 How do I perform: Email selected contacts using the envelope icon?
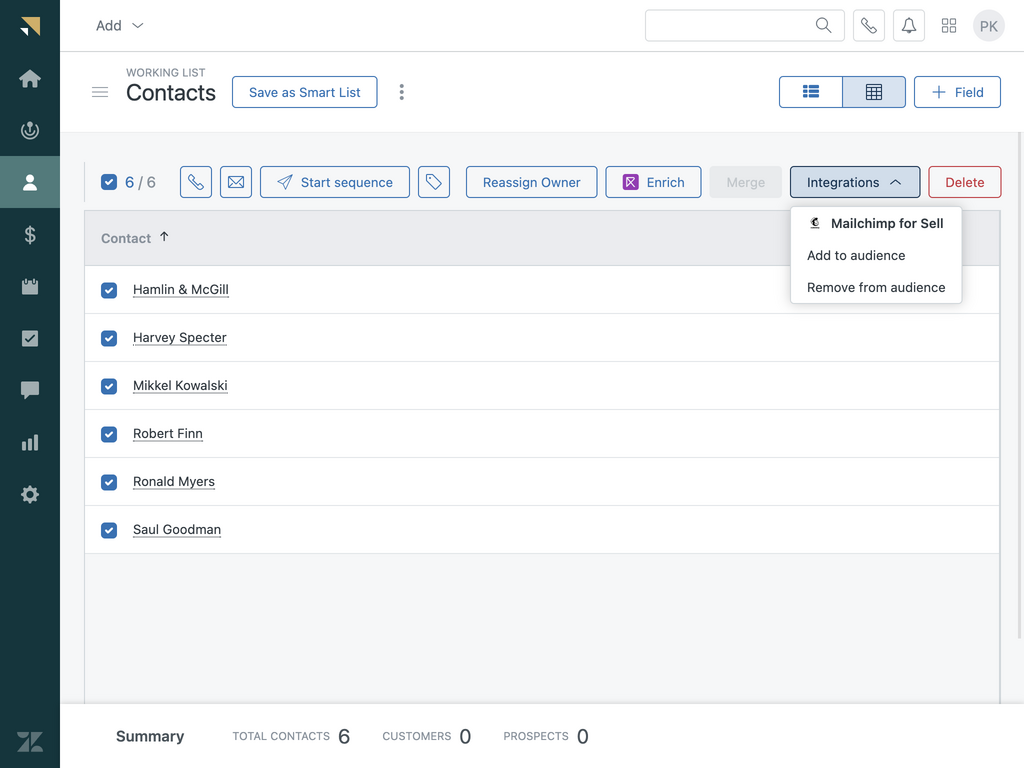pos(236,182)
